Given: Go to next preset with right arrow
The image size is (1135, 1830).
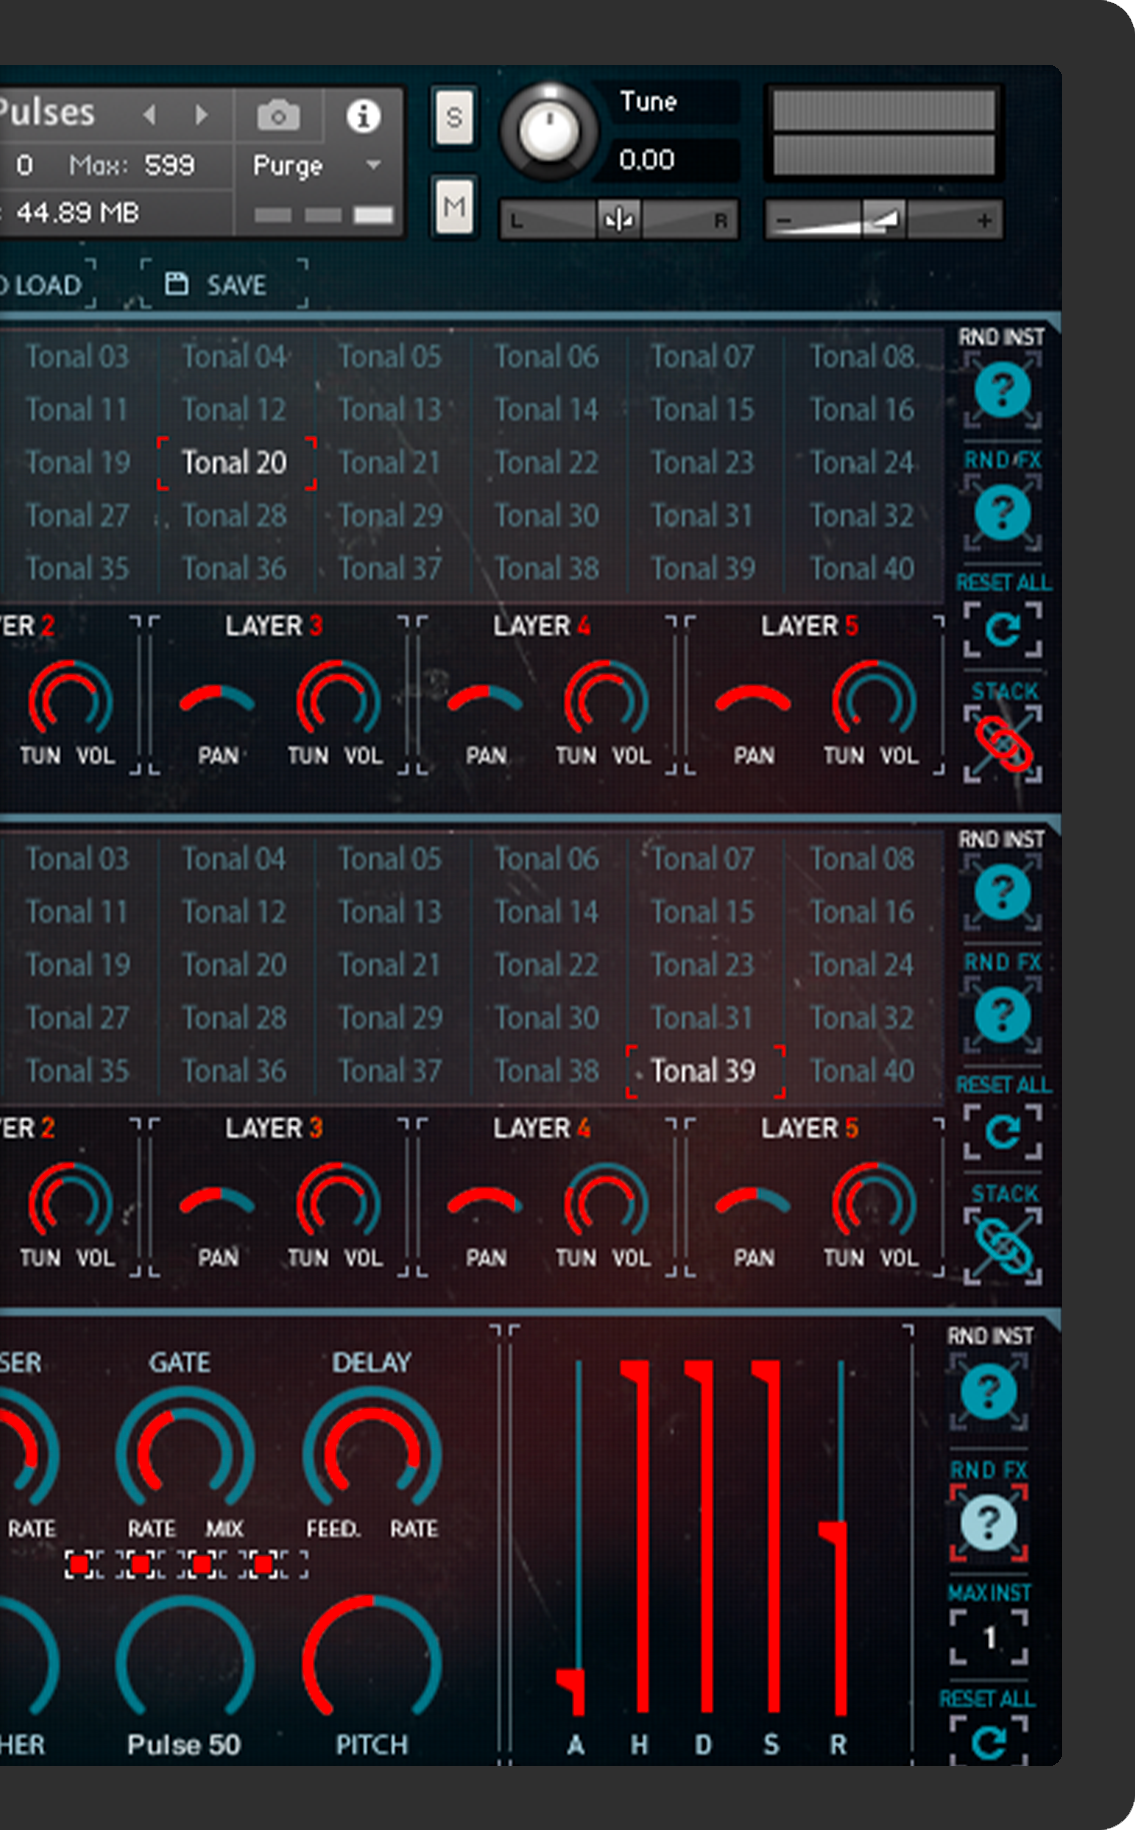Looking at the screenshot, I should 202,115.
